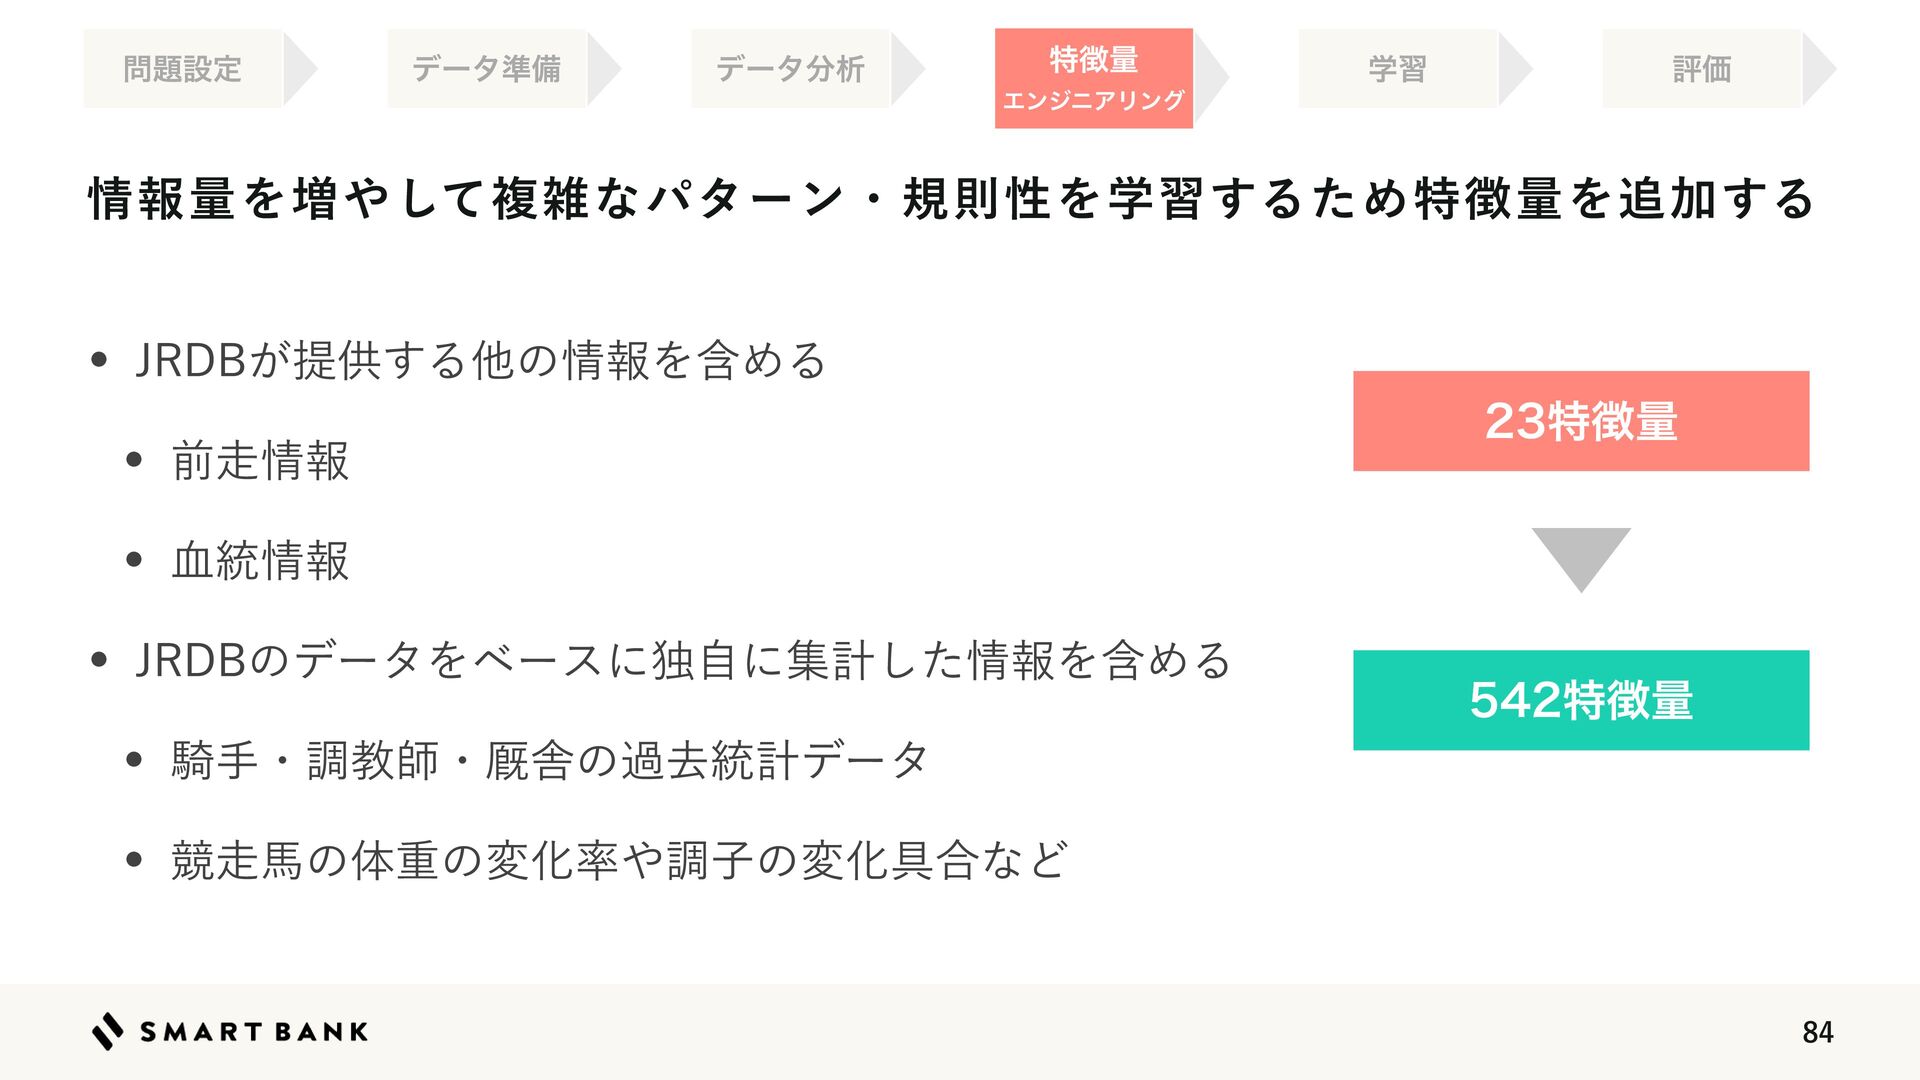Click the gray downward triangle arrow
This screenshot has height=1080, width=1920.
[1580, 557]
